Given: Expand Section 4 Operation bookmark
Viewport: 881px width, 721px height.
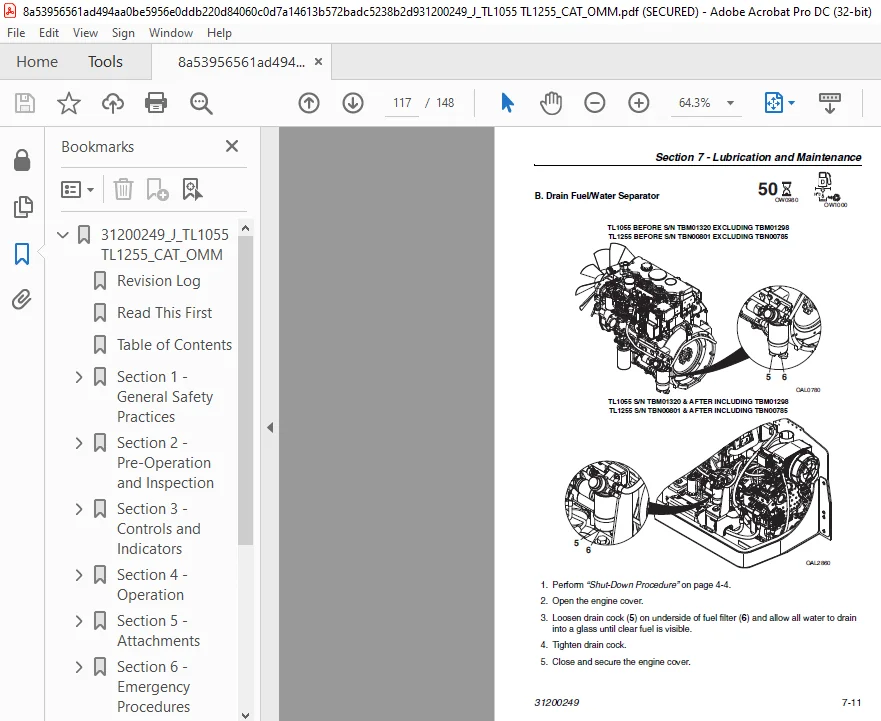Looking at the screenshot, I should pos(79,575).
